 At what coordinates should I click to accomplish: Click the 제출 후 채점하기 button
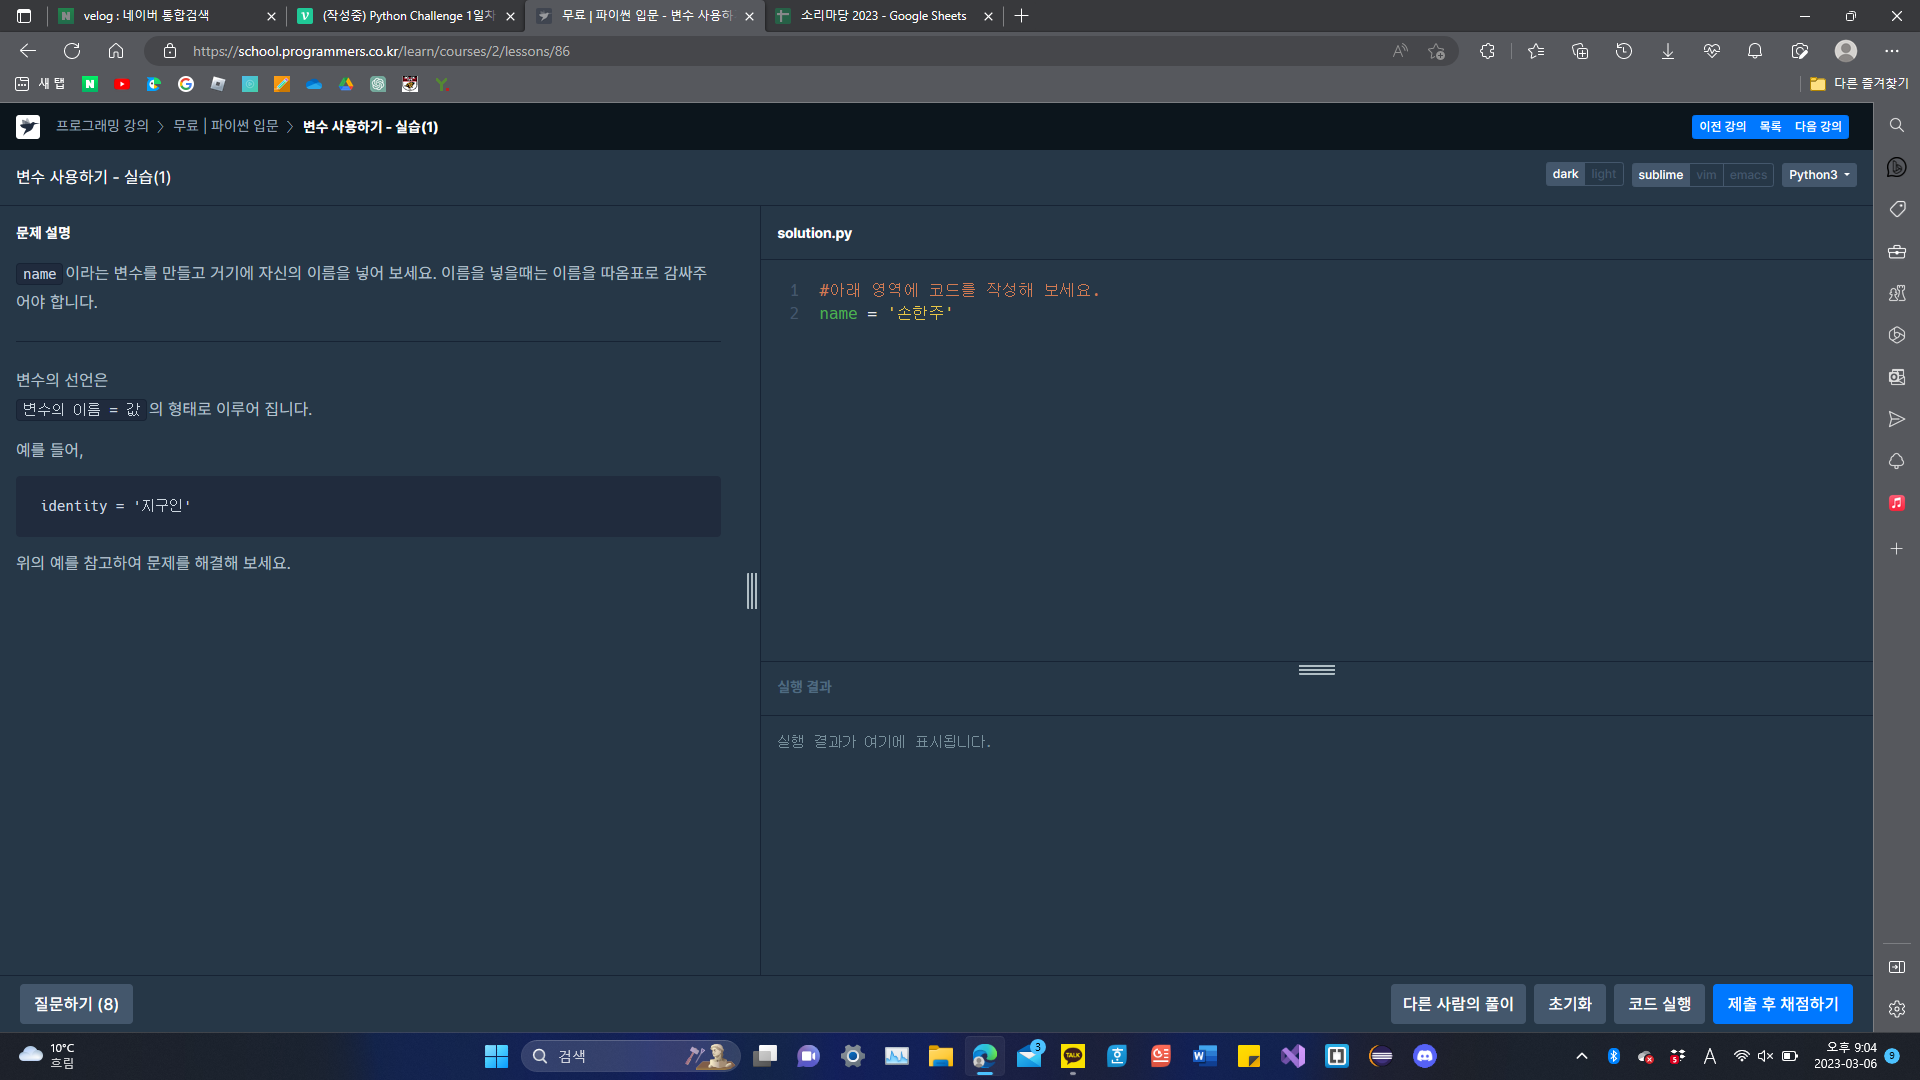pyautogui.click(x=1782, y=1004)
